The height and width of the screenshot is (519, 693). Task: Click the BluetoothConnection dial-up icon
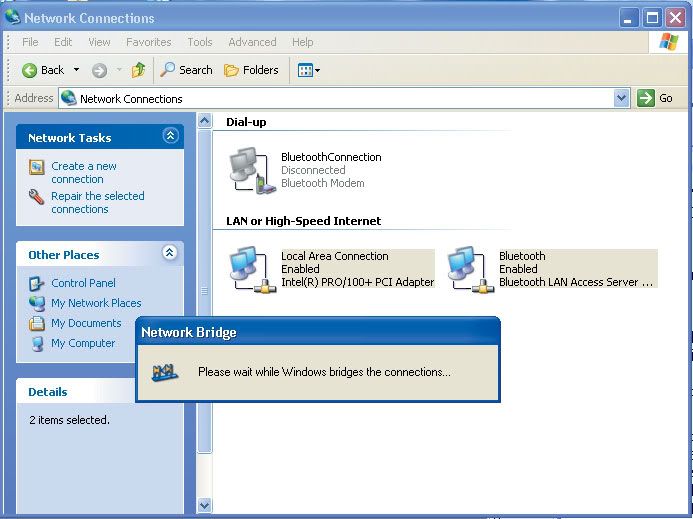coord(252,171)
